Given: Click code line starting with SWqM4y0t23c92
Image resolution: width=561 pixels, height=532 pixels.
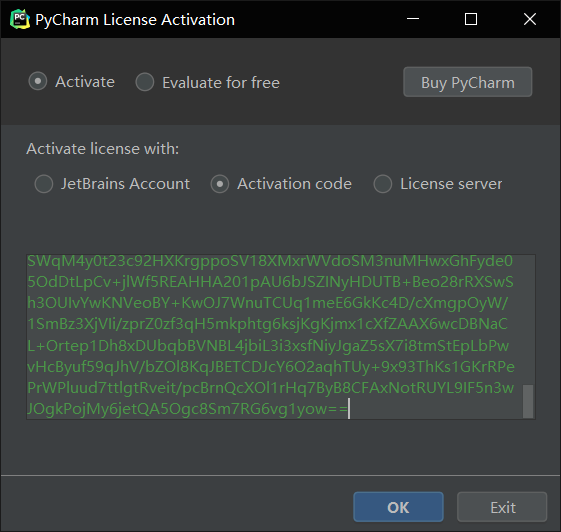Looking at the screenshot, I should coord(270,261).
